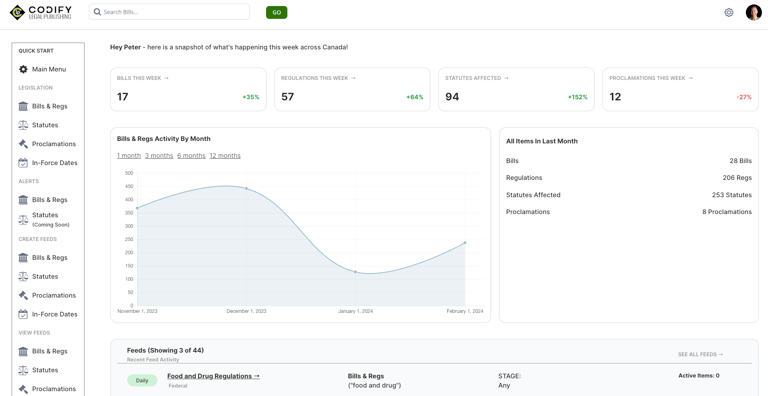Click the "253 Statutes" value
Screen dimensions: 768x396
pyautogui.click(x=732, y=195)
